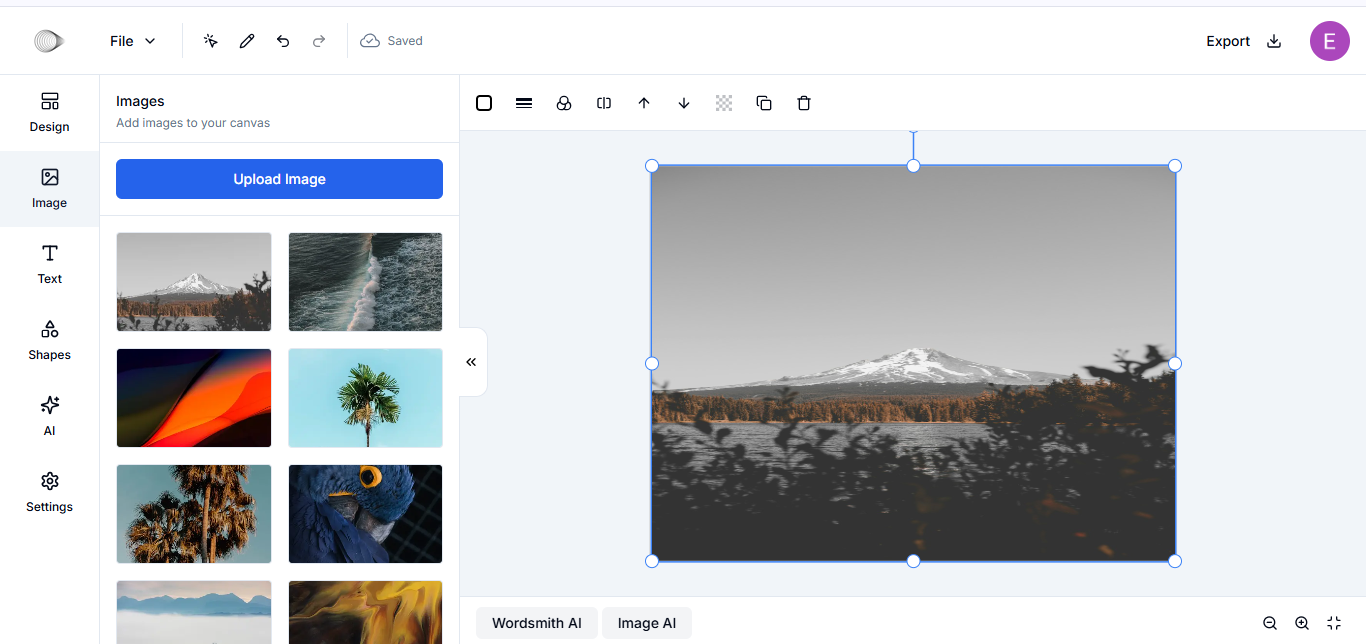Click the Image AI button
Screen dimensions: 1366x644
click(646, 623)
